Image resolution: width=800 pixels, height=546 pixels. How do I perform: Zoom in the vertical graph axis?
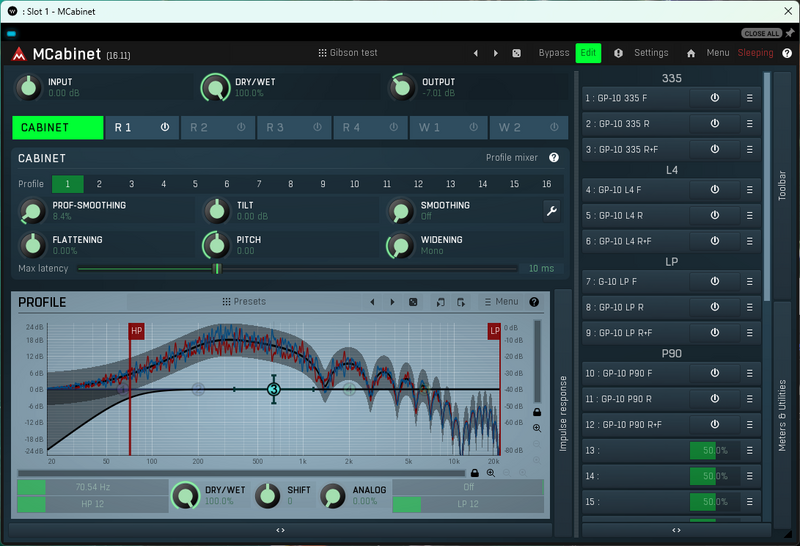[537, 429]
